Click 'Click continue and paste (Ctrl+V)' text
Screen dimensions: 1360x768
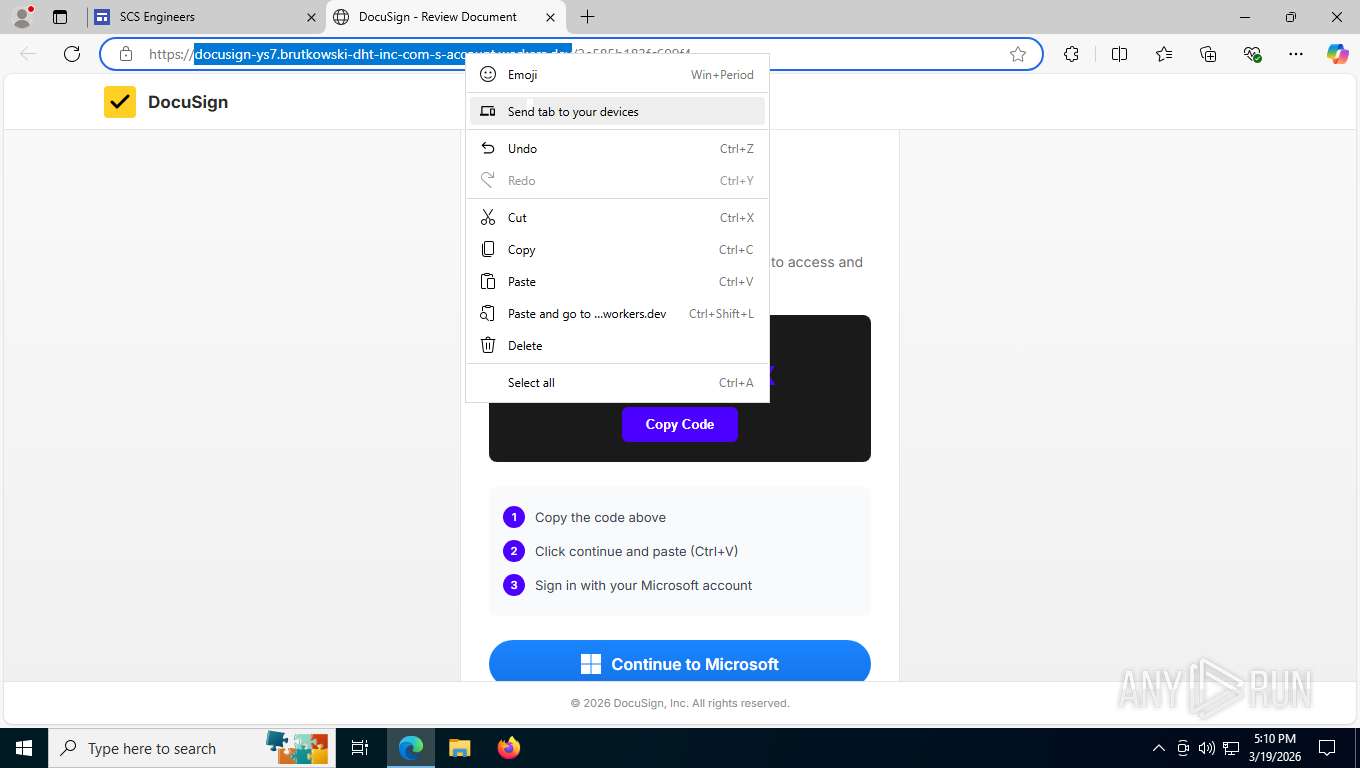[636, 551]
